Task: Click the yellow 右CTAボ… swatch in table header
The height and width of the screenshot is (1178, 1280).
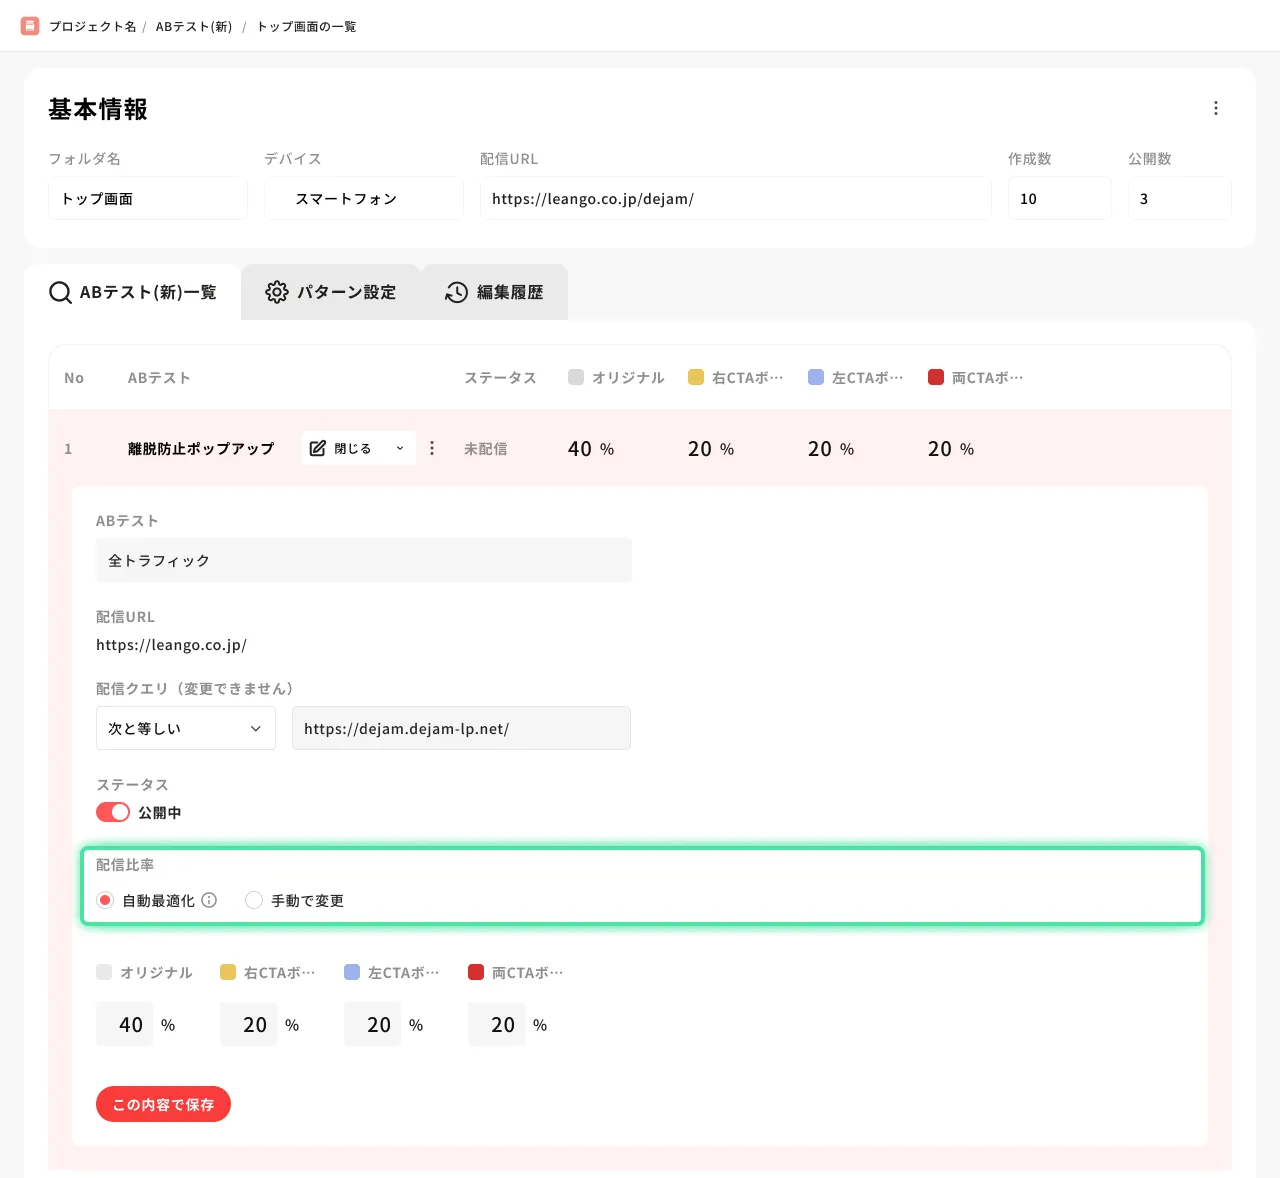Action: pos(696,377)
